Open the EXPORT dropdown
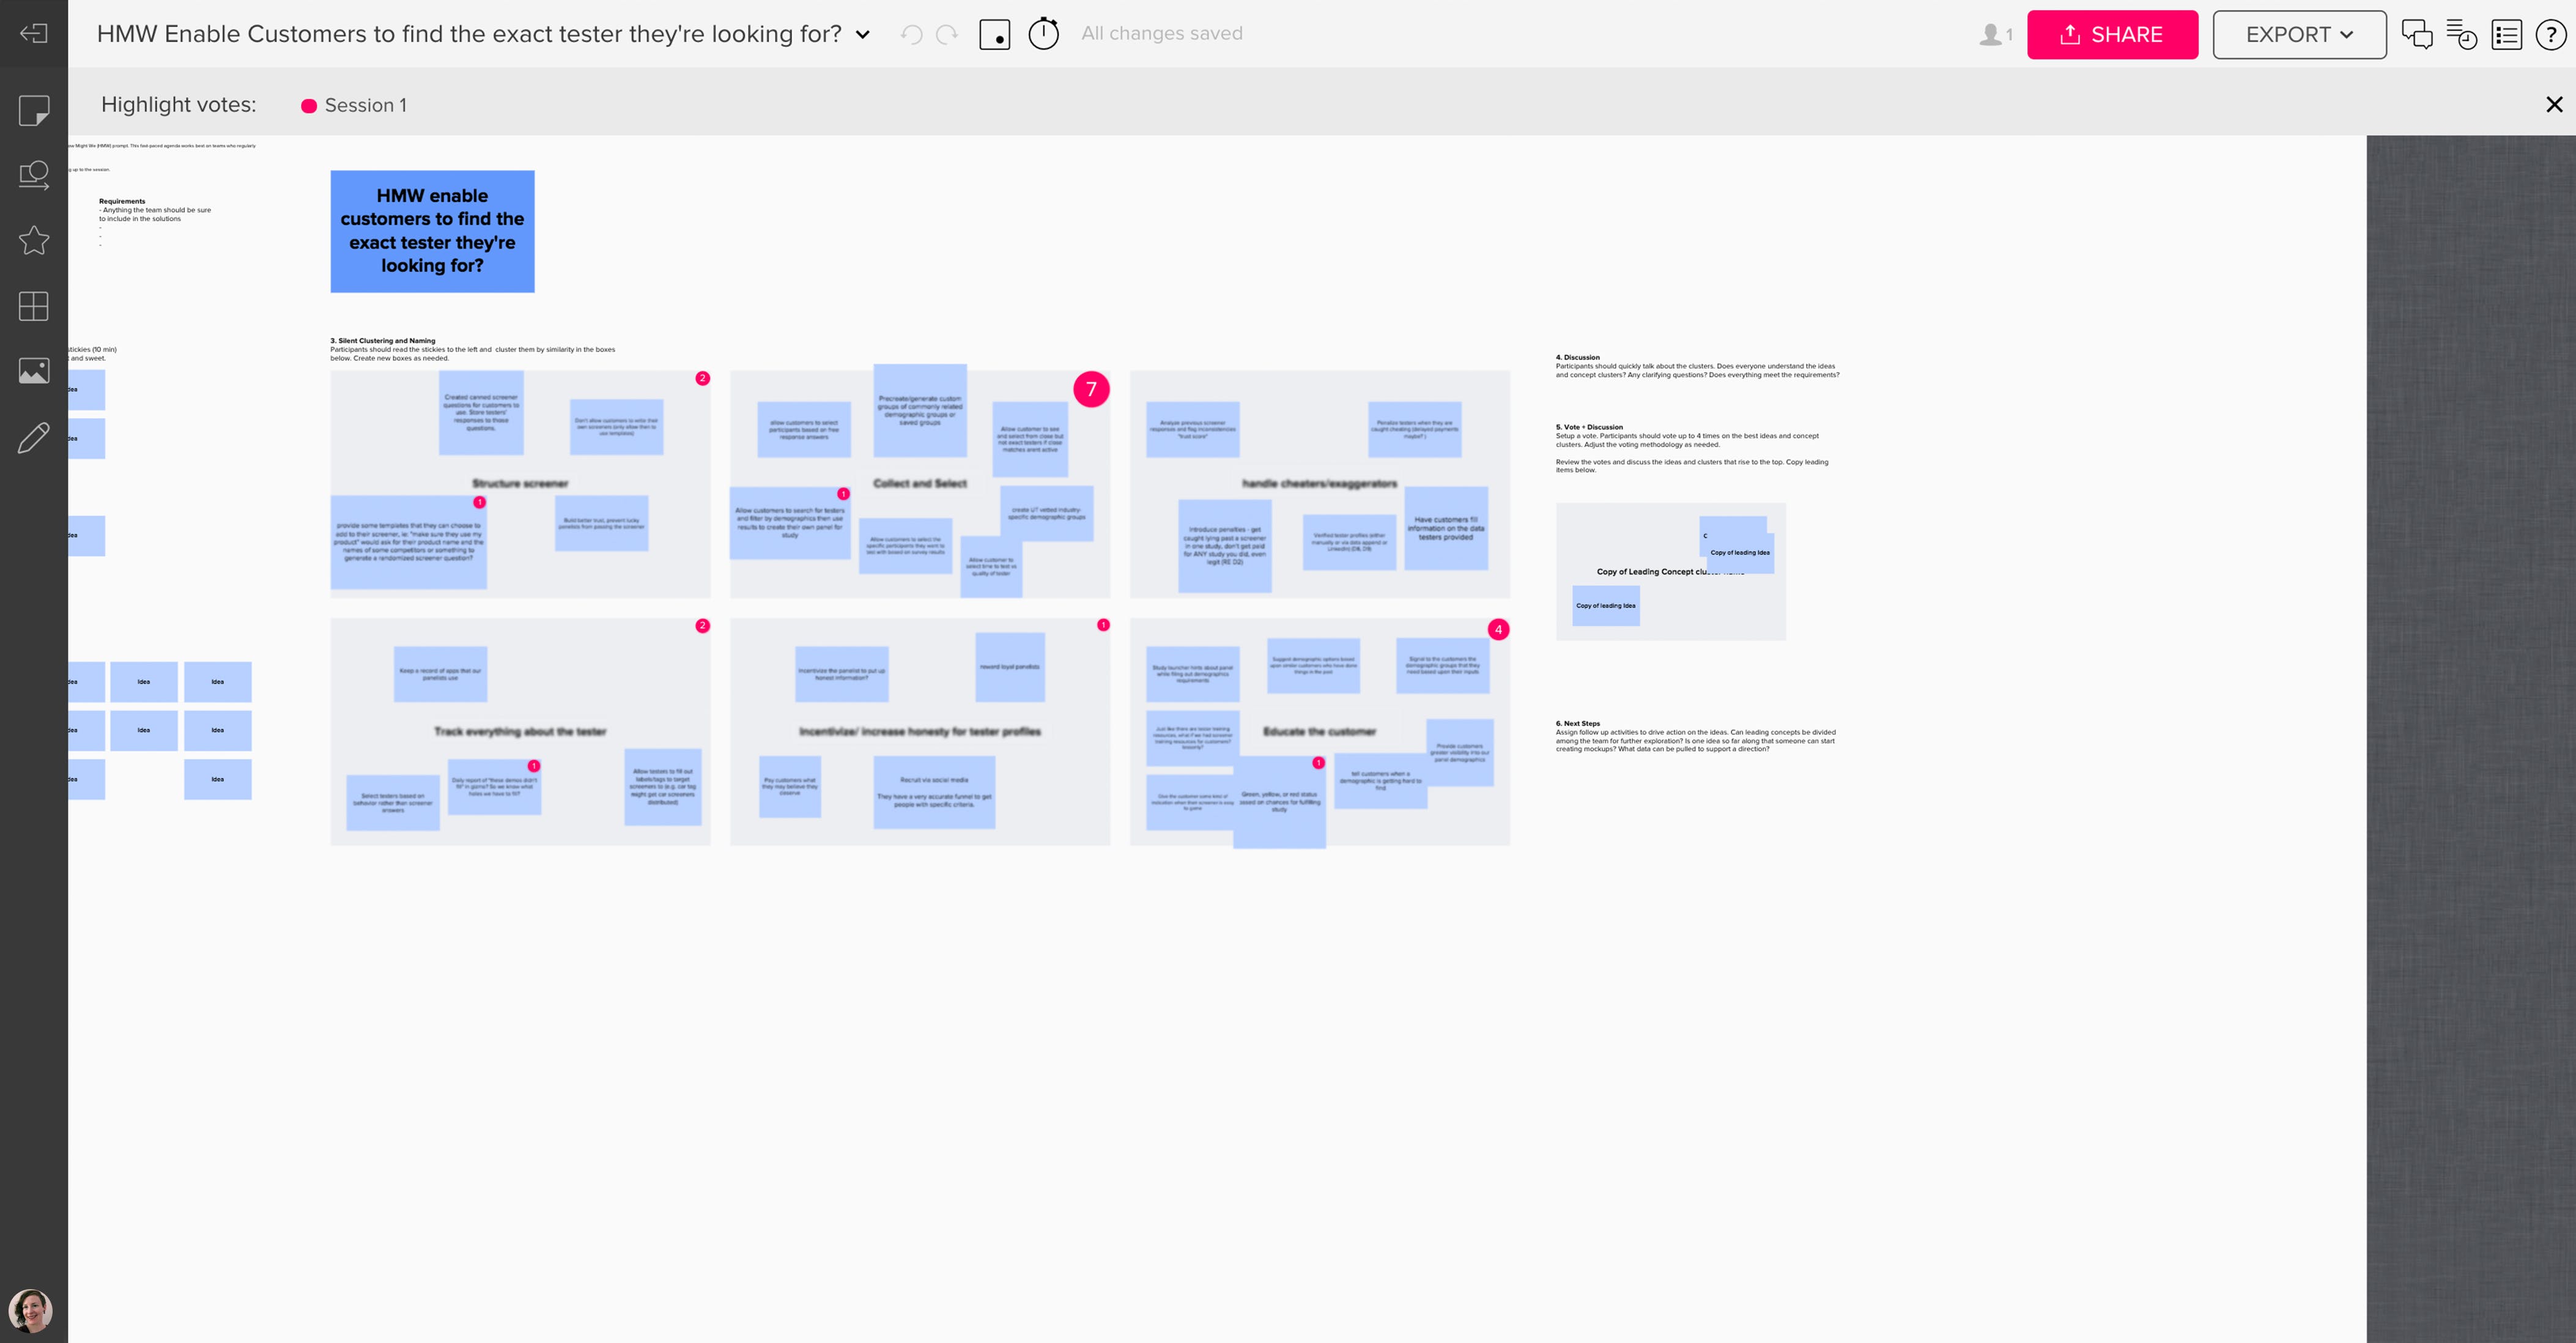 click(x=2299, y=34)
